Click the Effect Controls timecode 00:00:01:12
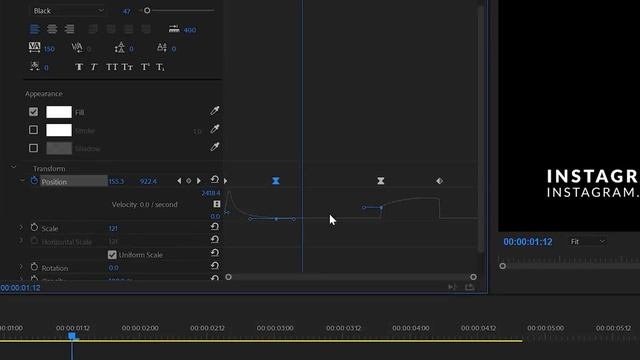Viewport: 640px width, 360px height. pyautogui.click(x=20, y=288)
